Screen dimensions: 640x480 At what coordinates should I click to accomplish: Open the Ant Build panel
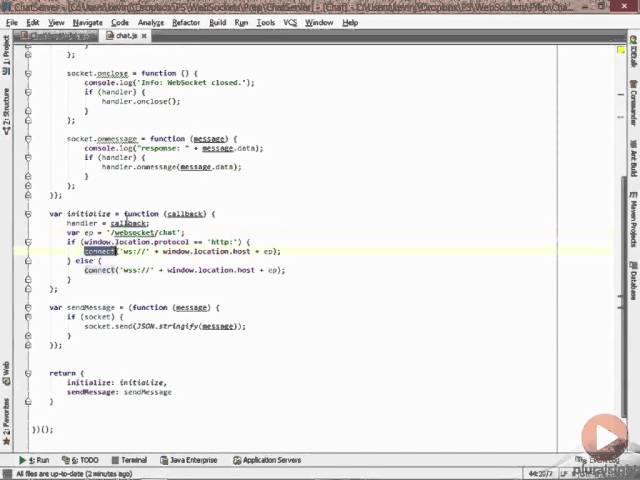(x=633, y=158)
